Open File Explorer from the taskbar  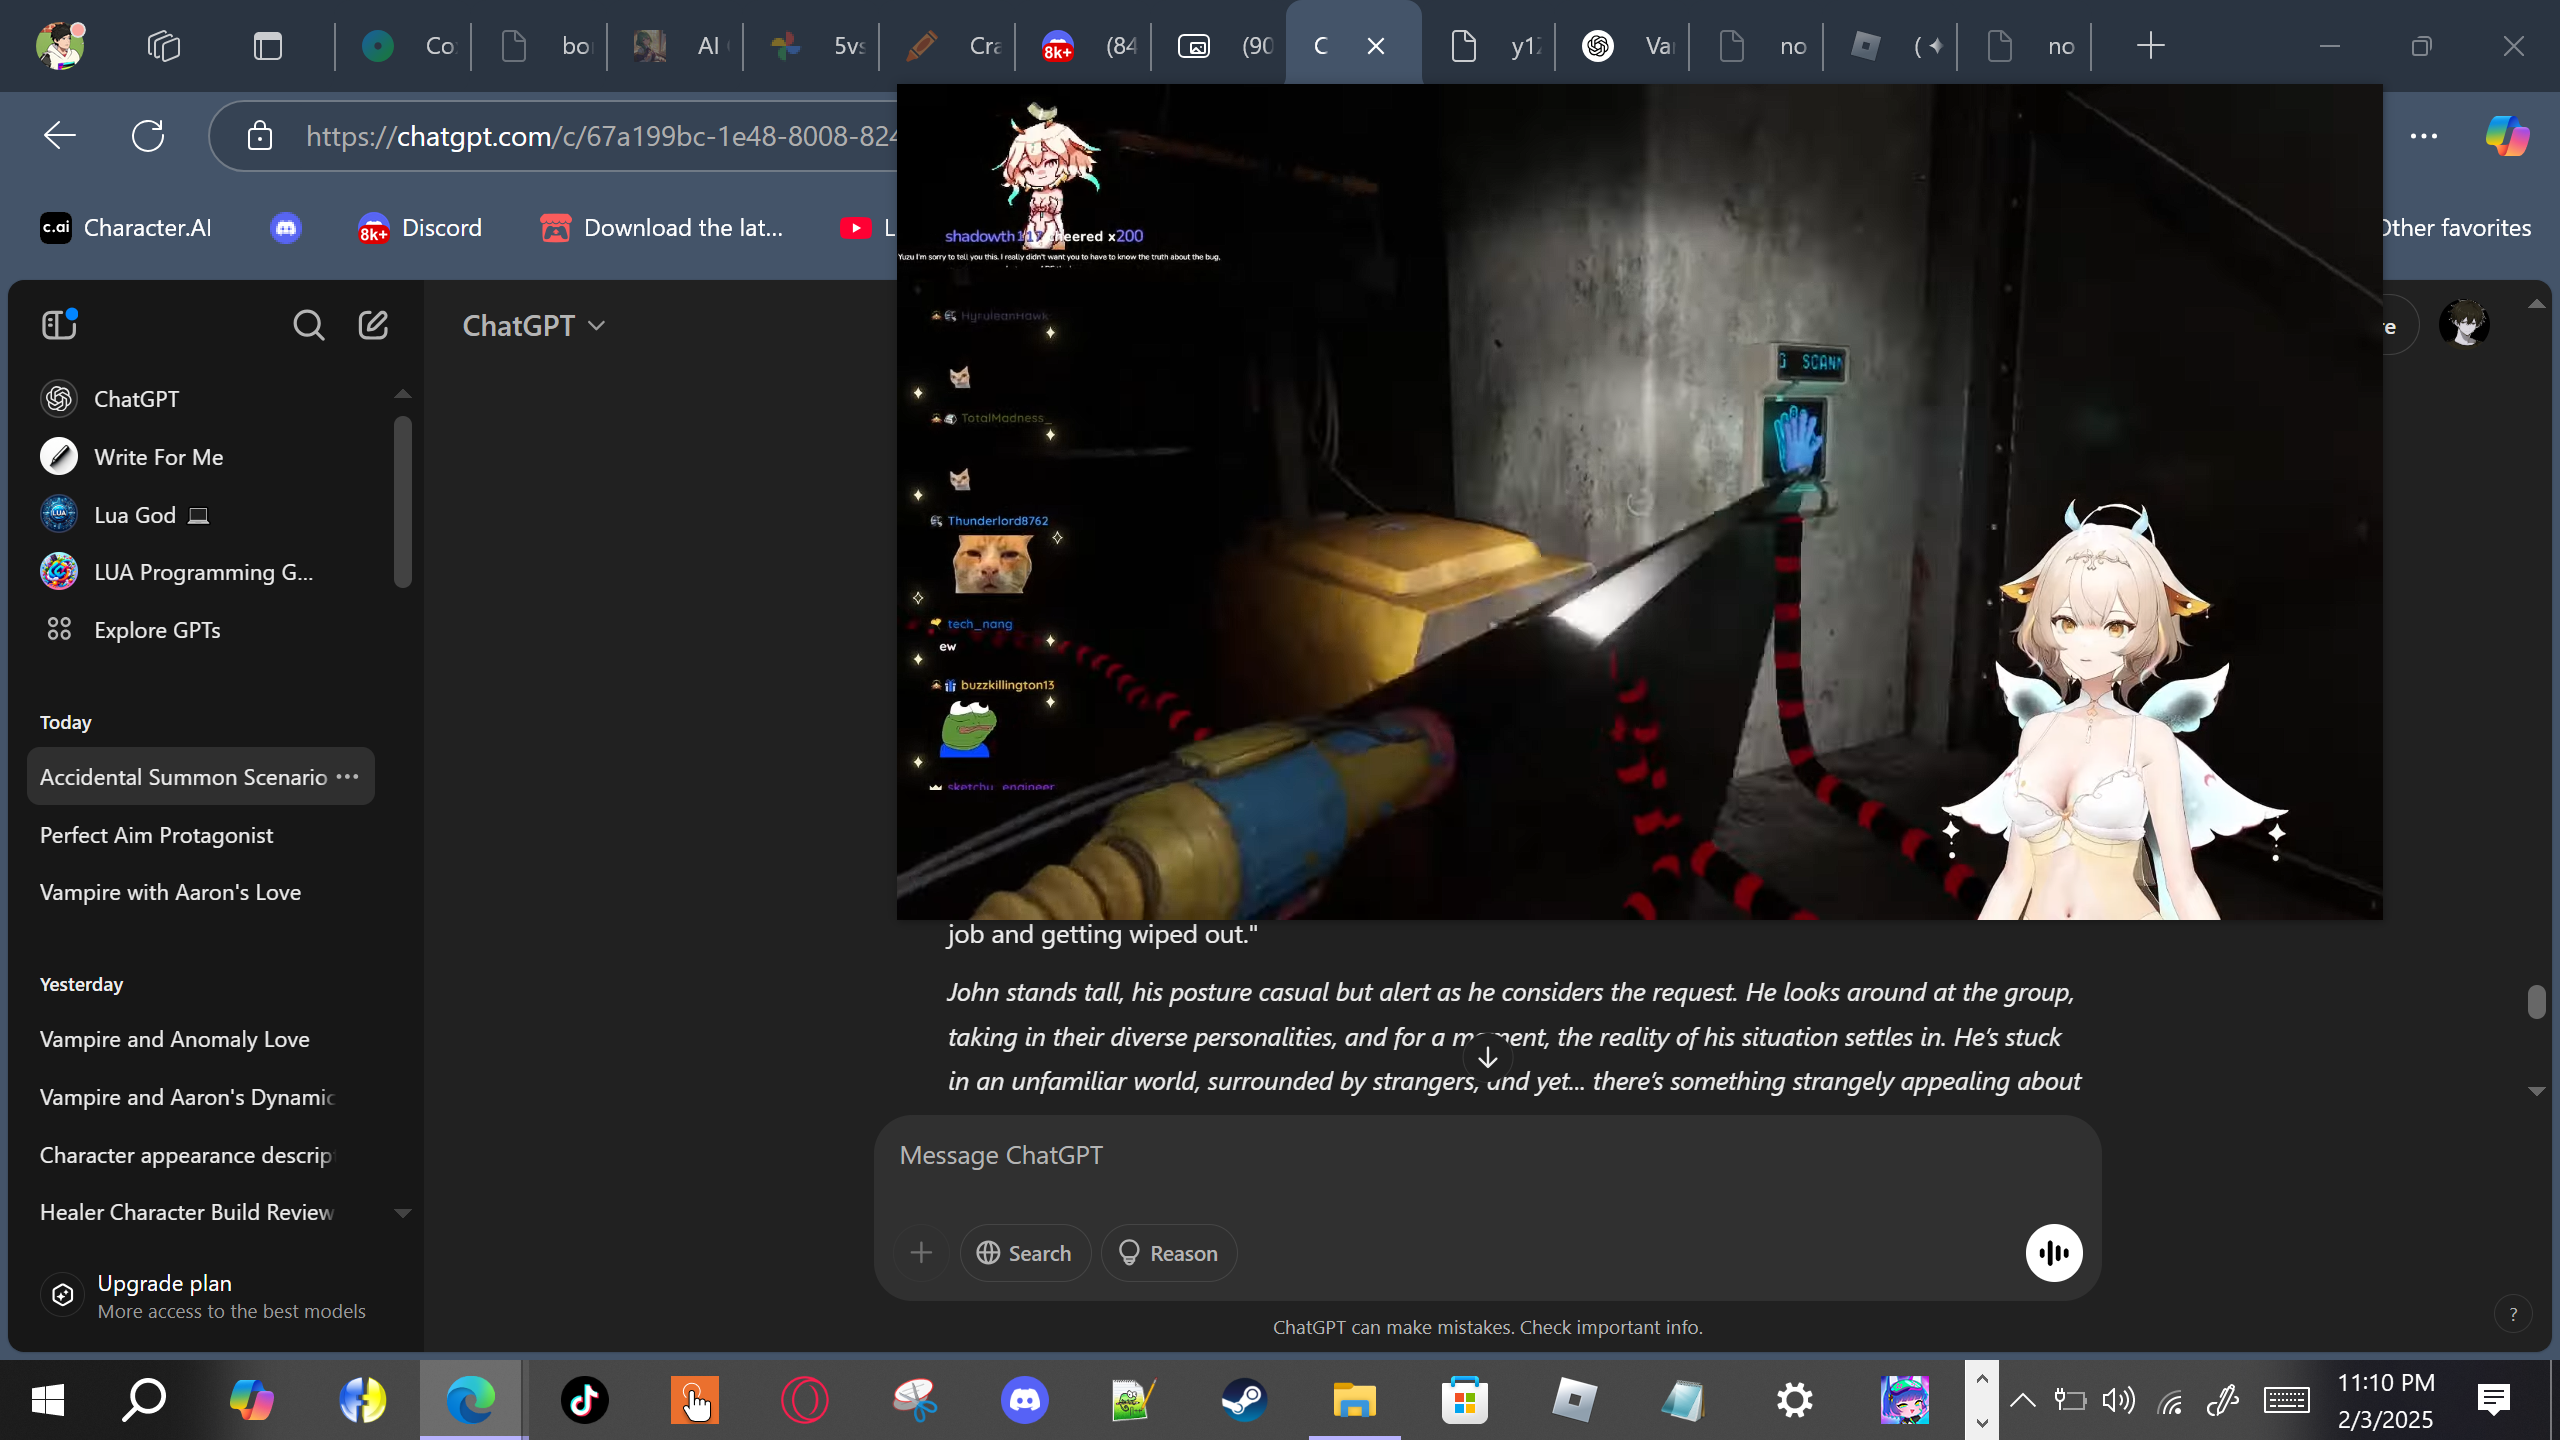(x=1354, y=1400)
